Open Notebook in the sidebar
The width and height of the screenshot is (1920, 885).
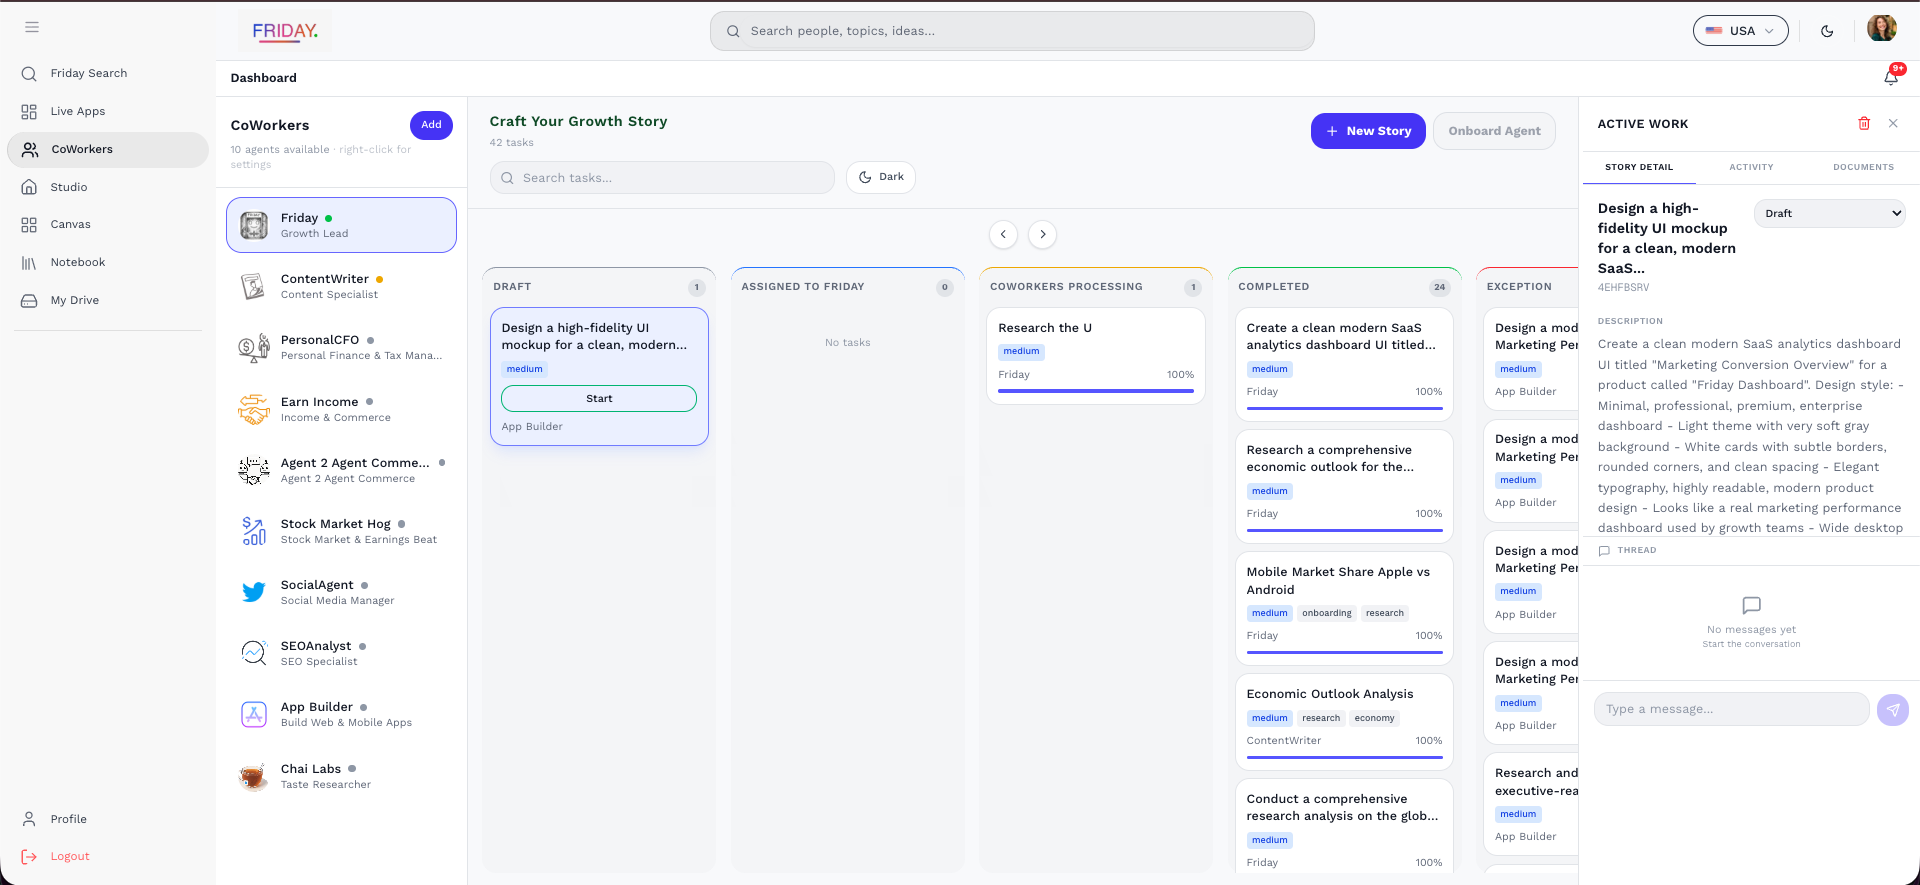77,262
